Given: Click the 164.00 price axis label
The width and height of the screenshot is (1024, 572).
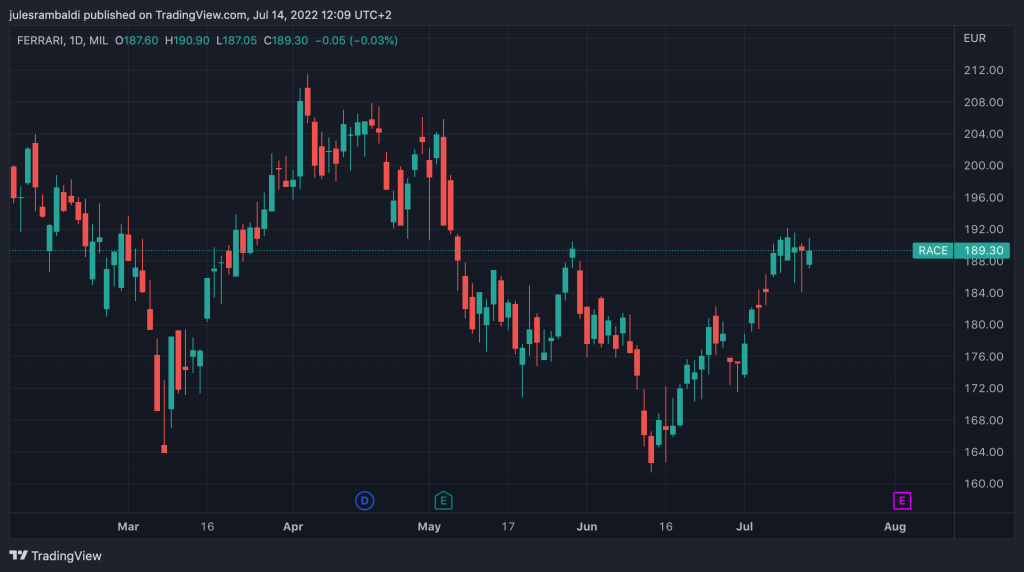Looking at the screenshot, I should 984,452.
